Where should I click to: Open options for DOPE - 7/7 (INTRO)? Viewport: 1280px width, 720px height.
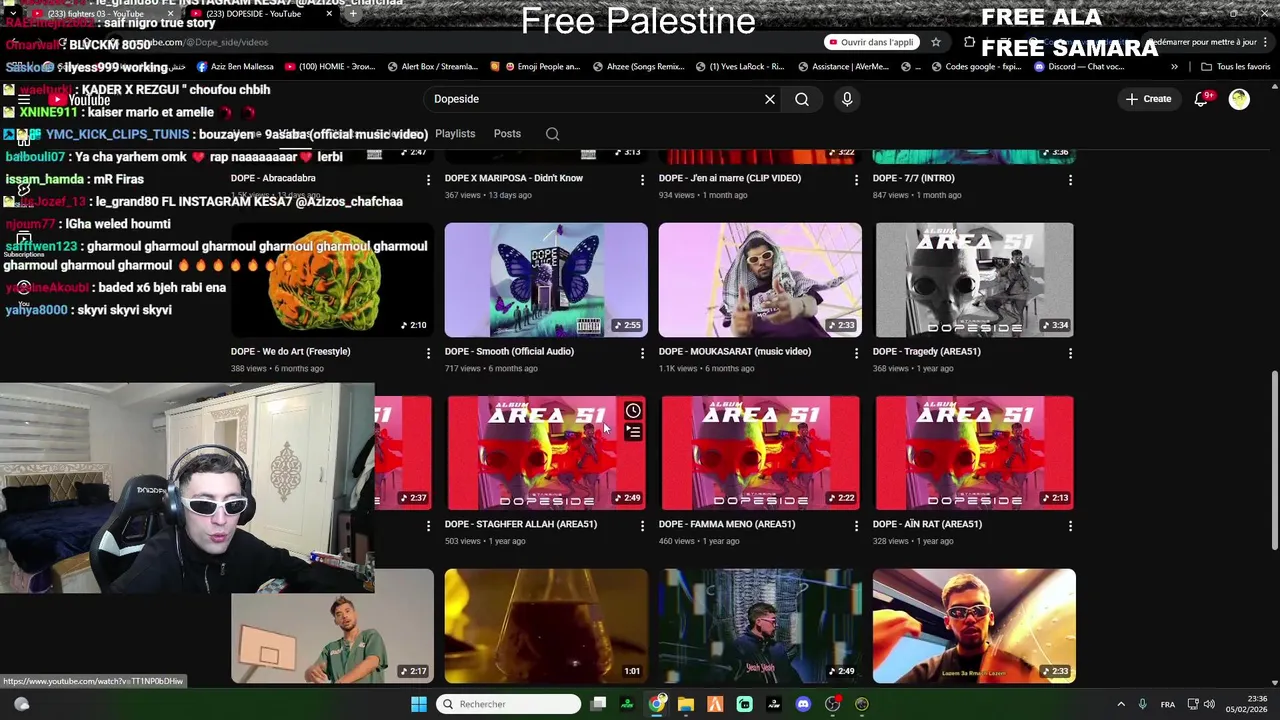1070,180
